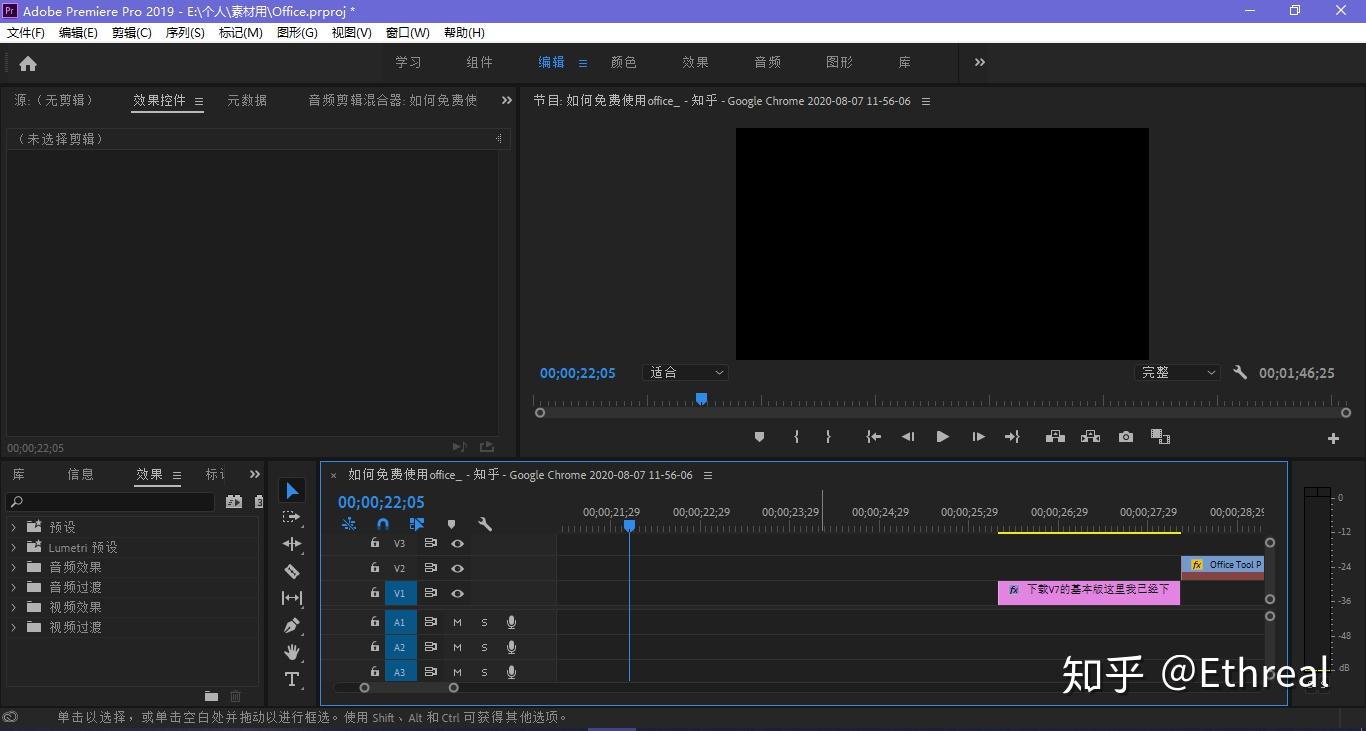Select the Razor tool
The image size is (1366, 731).
click(x=292, y=571)
